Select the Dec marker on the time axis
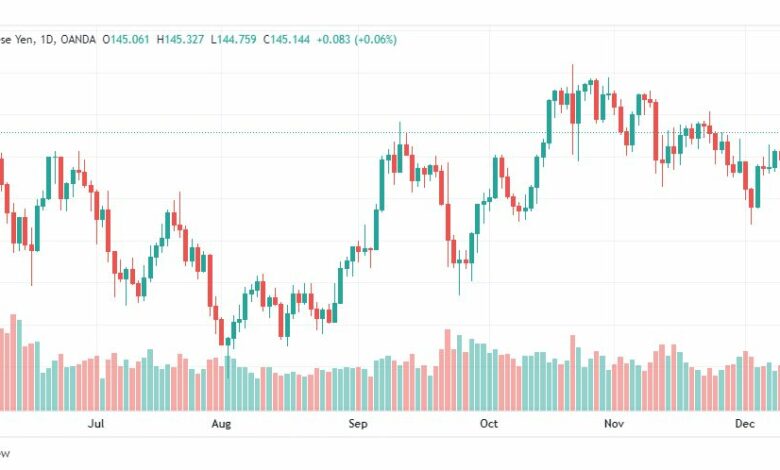This screenshot has height=470, width=780. [x=745, y=424]
